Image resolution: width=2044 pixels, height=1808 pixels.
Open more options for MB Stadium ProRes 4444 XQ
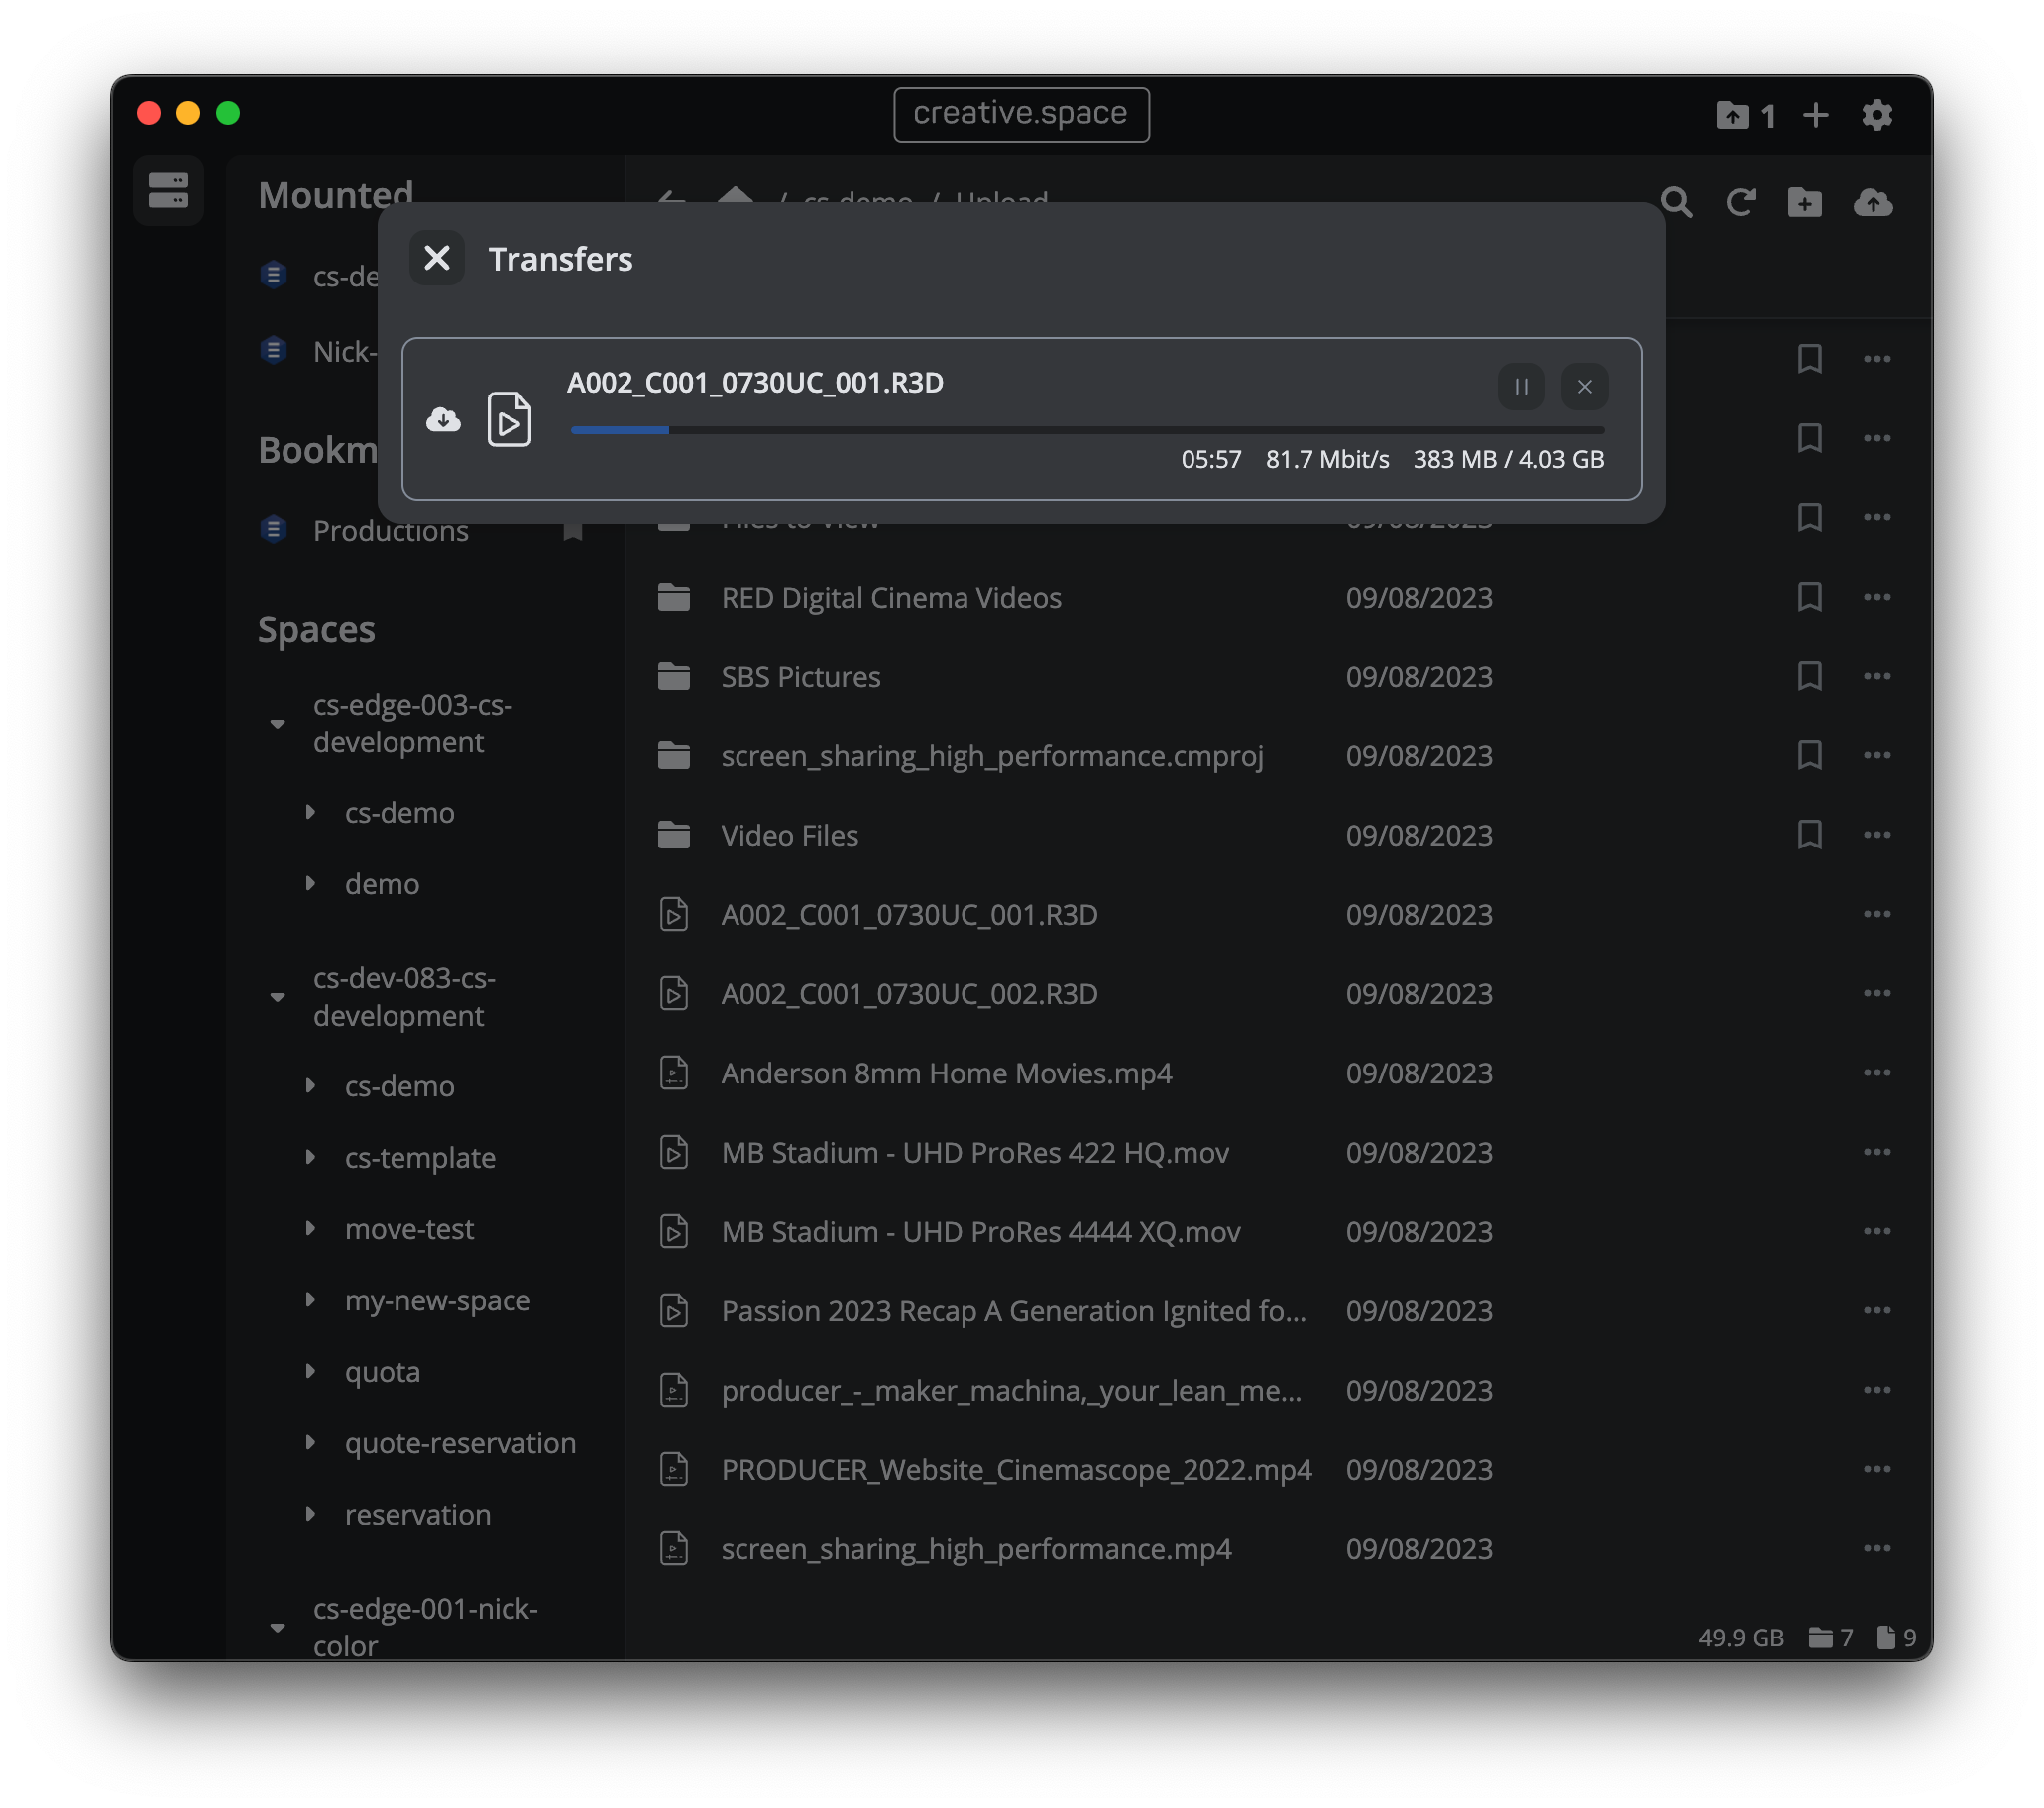[1877, 1231]
